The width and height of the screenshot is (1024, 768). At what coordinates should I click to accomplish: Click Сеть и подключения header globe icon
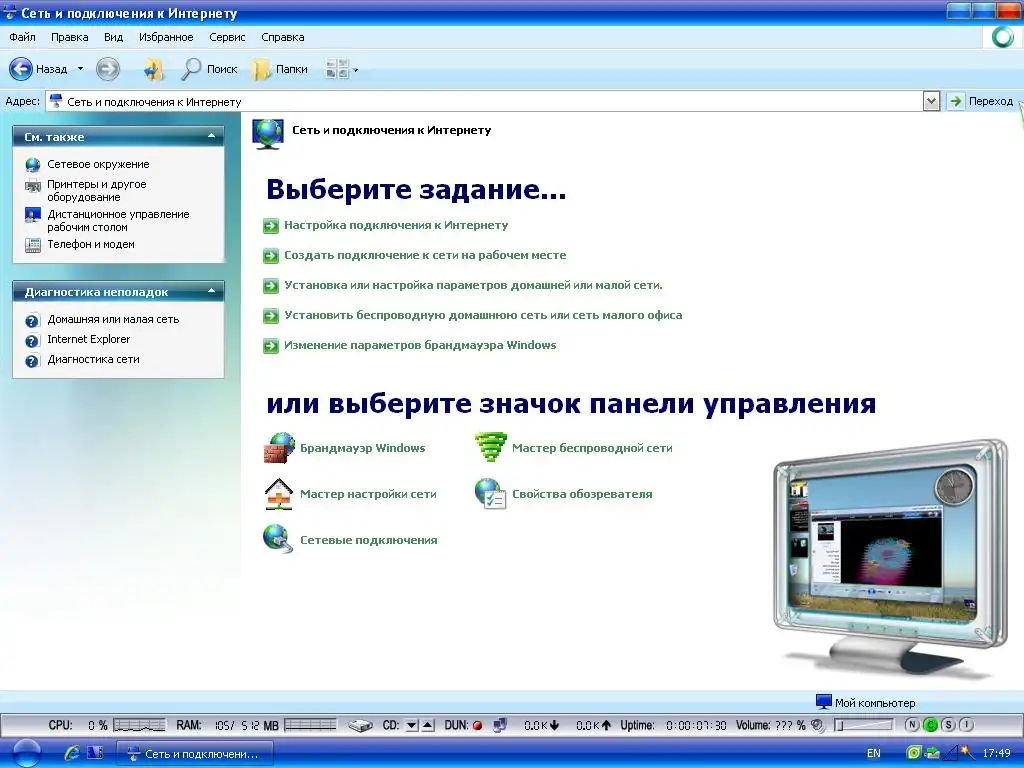[x=268, y=134]
